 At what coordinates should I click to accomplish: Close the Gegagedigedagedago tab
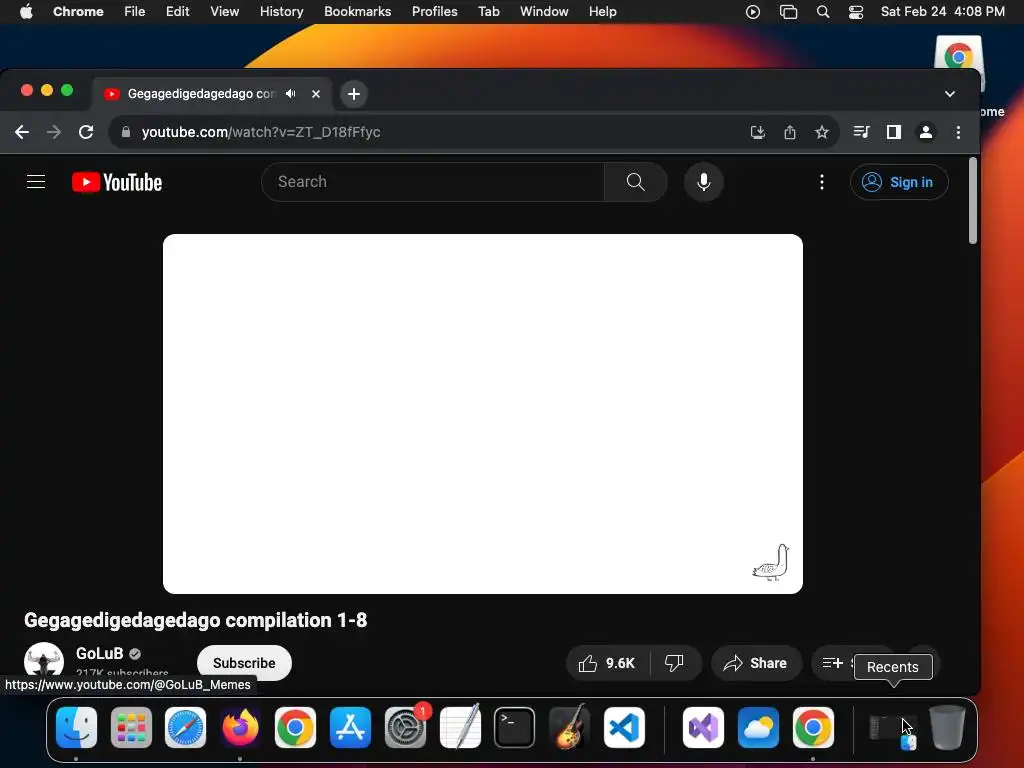point(316,93)
